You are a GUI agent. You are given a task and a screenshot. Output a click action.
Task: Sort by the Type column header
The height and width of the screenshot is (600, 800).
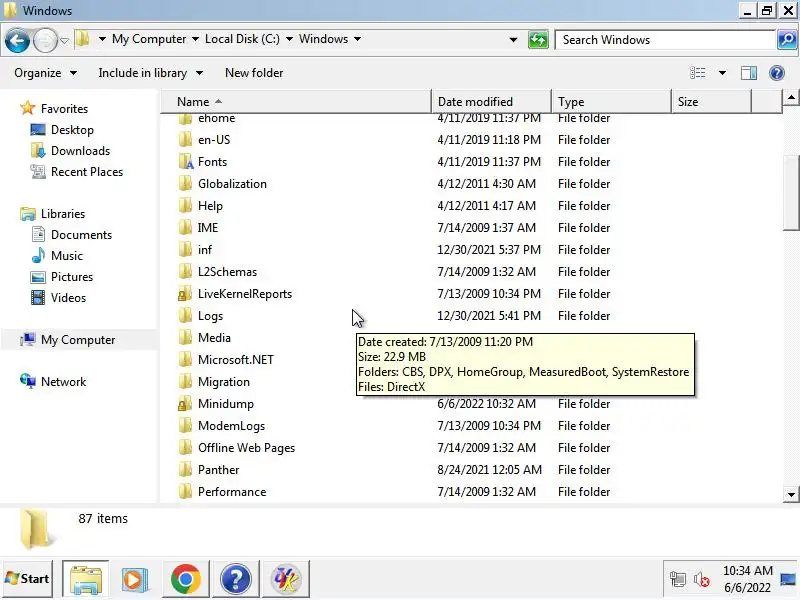coord(611,102)
